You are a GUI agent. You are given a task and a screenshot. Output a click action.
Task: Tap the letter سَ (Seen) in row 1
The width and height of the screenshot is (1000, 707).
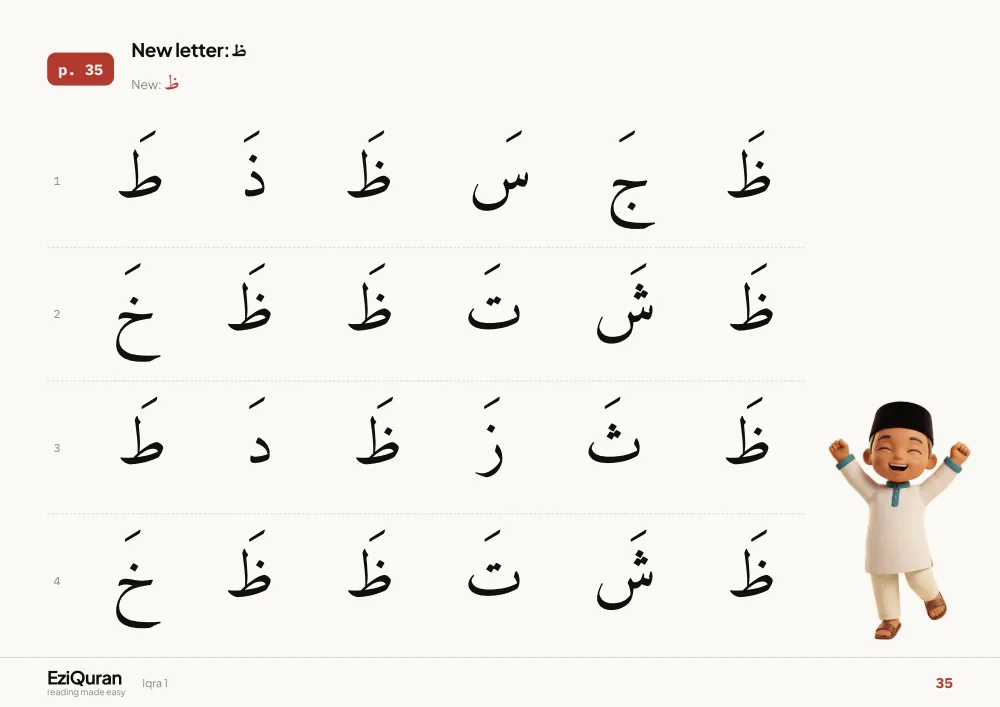coord(501,171)
